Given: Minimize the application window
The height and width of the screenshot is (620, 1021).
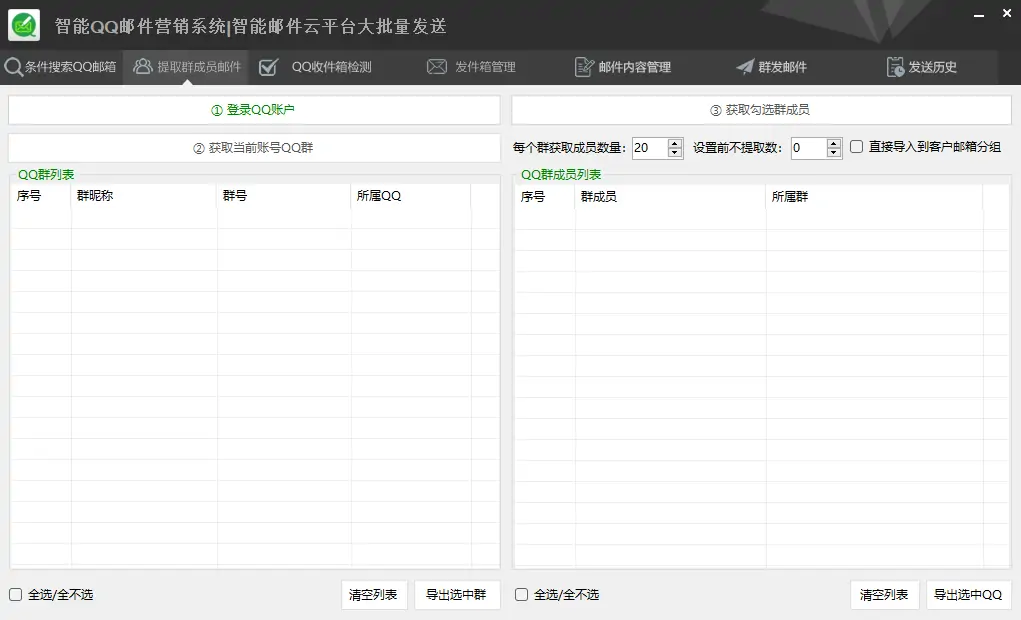Looking at the screenshot, I should pyautogui.click(x=979, y=14).
